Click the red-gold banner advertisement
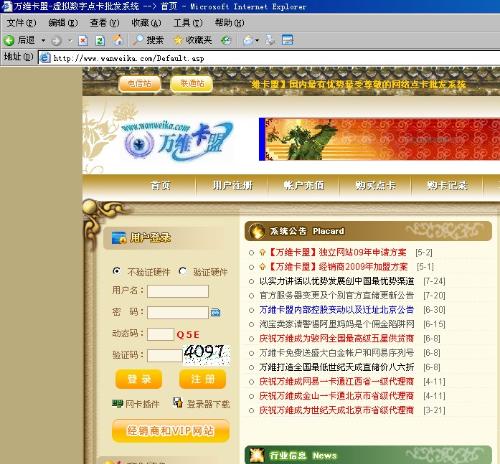The width and height of the screenshot is (500, 464). pos(380,139)
